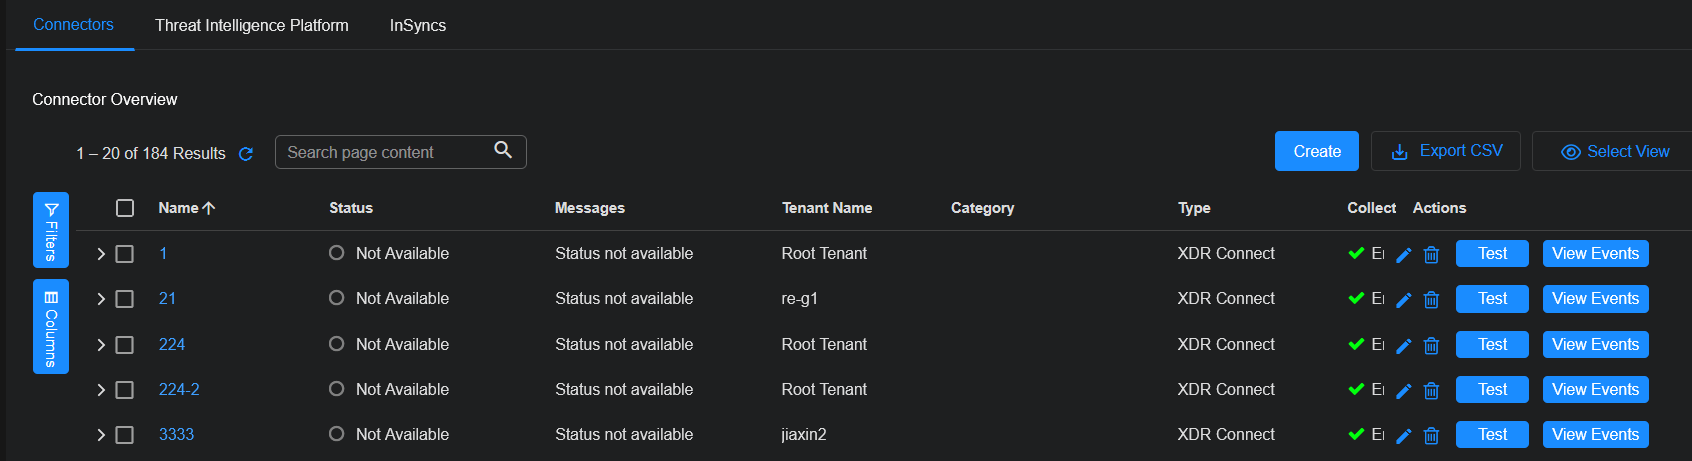
Task: Check the box for connector 21
Action: pos(125,299)
